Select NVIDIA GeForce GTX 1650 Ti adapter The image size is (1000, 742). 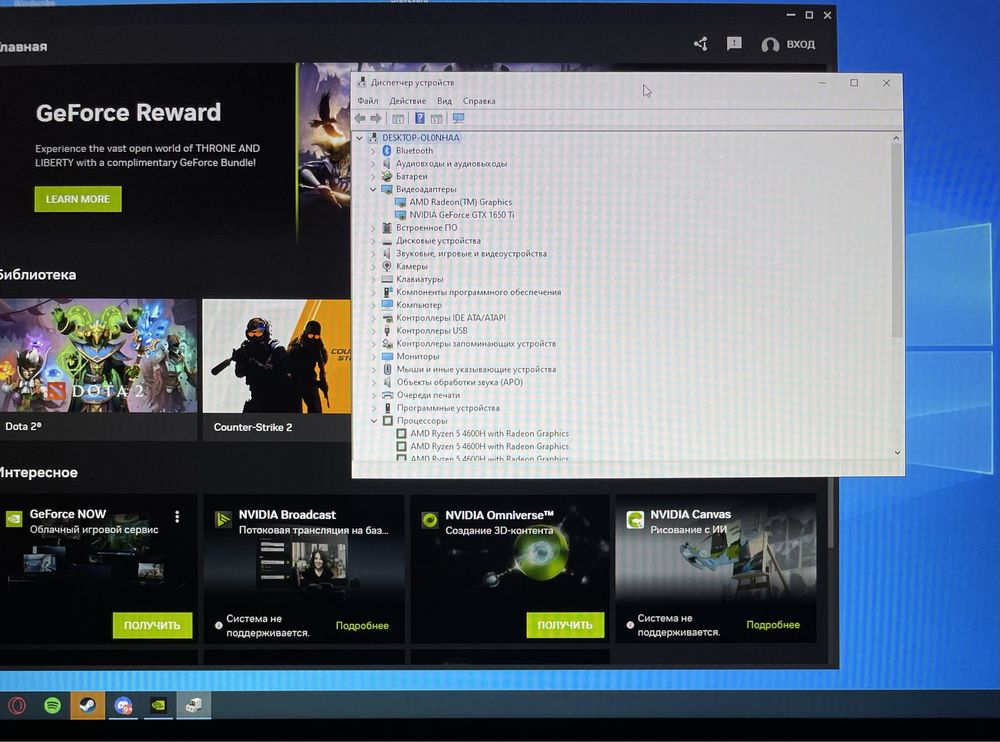(x=462, y=214)
